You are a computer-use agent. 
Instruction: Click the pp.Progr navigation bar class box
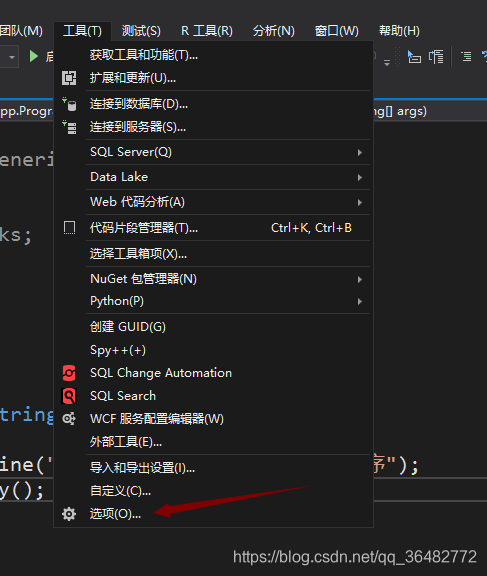pyautogui.click(x=26, y=111)
